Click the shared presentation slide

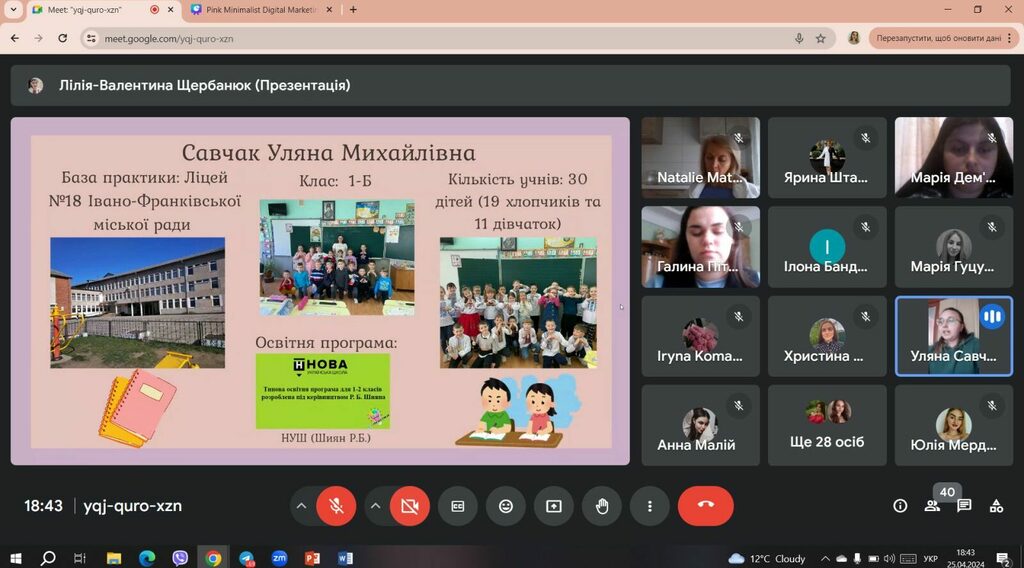click(320, 291)
